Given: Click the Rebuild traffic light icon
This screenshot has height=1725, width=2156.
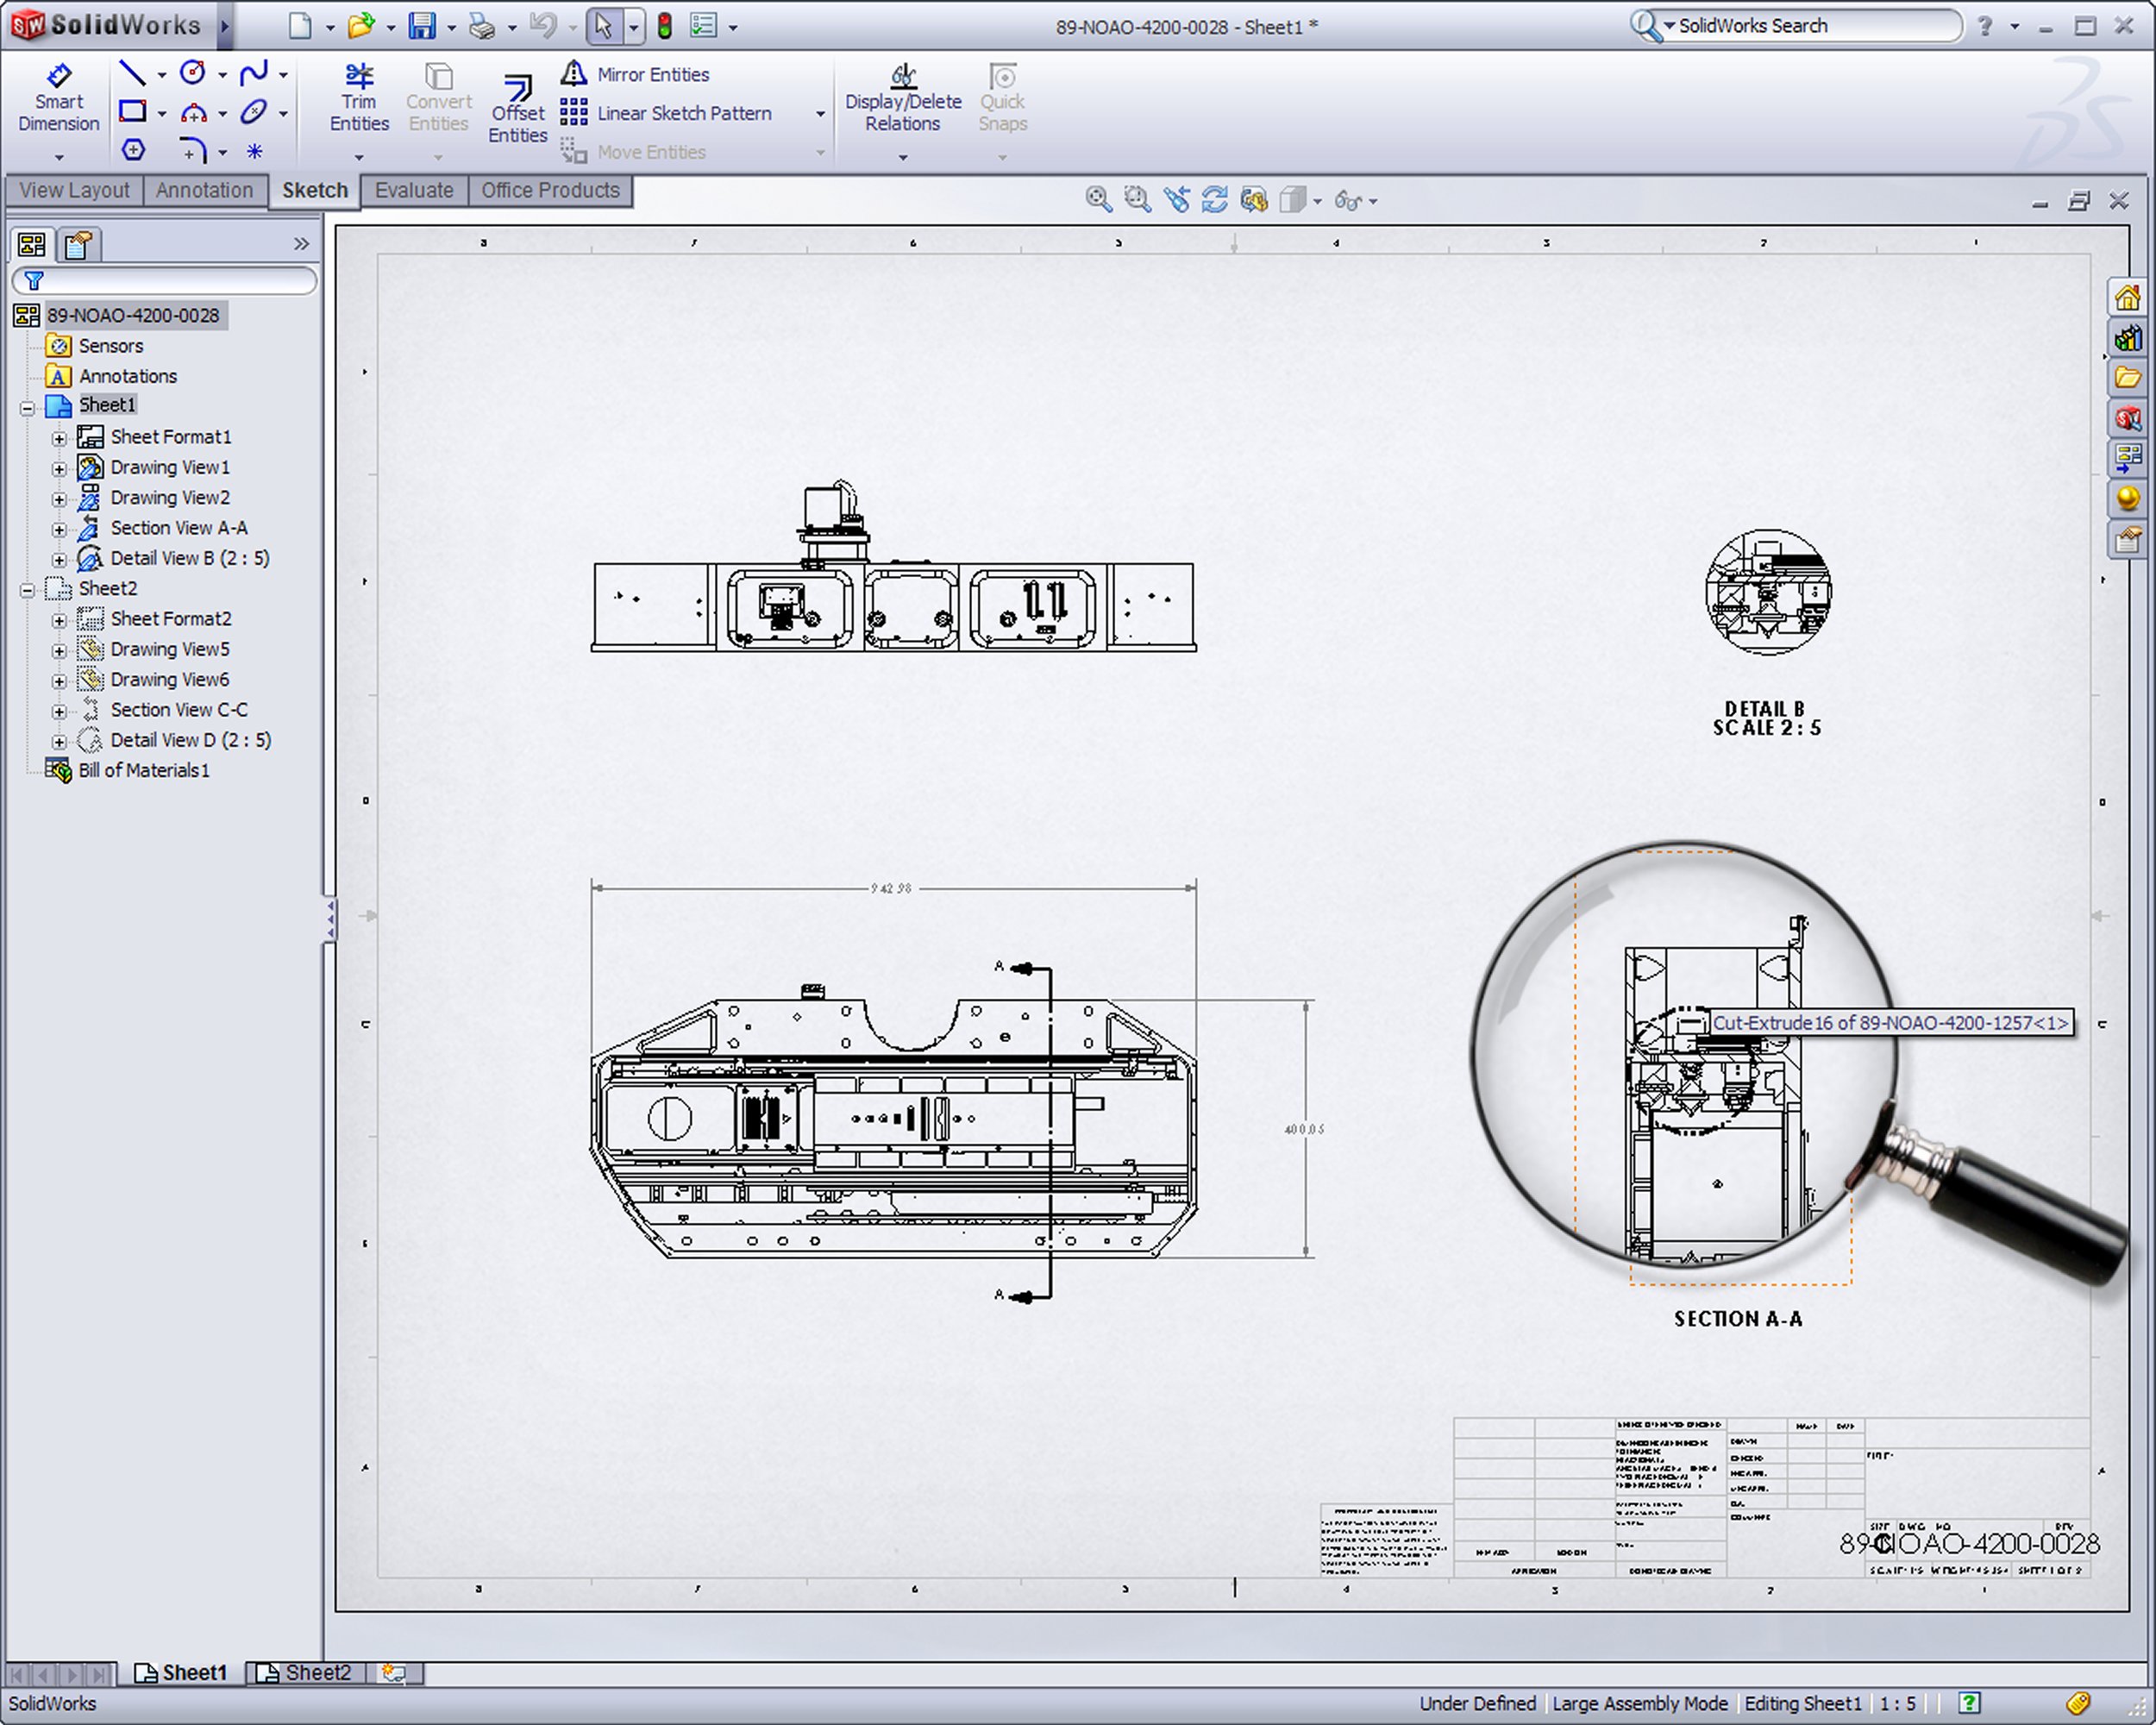Looking at the screenshot, I should (664, 26).
